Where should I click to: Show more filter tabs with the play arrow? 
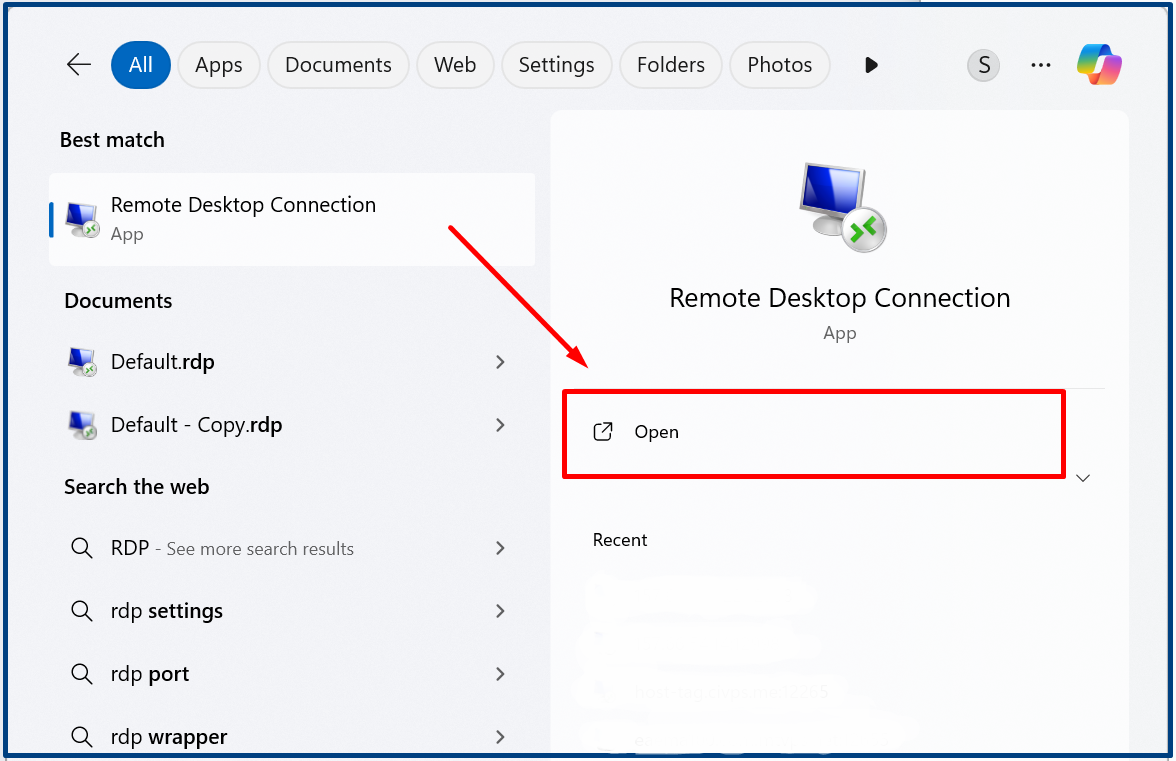[871, 65]
